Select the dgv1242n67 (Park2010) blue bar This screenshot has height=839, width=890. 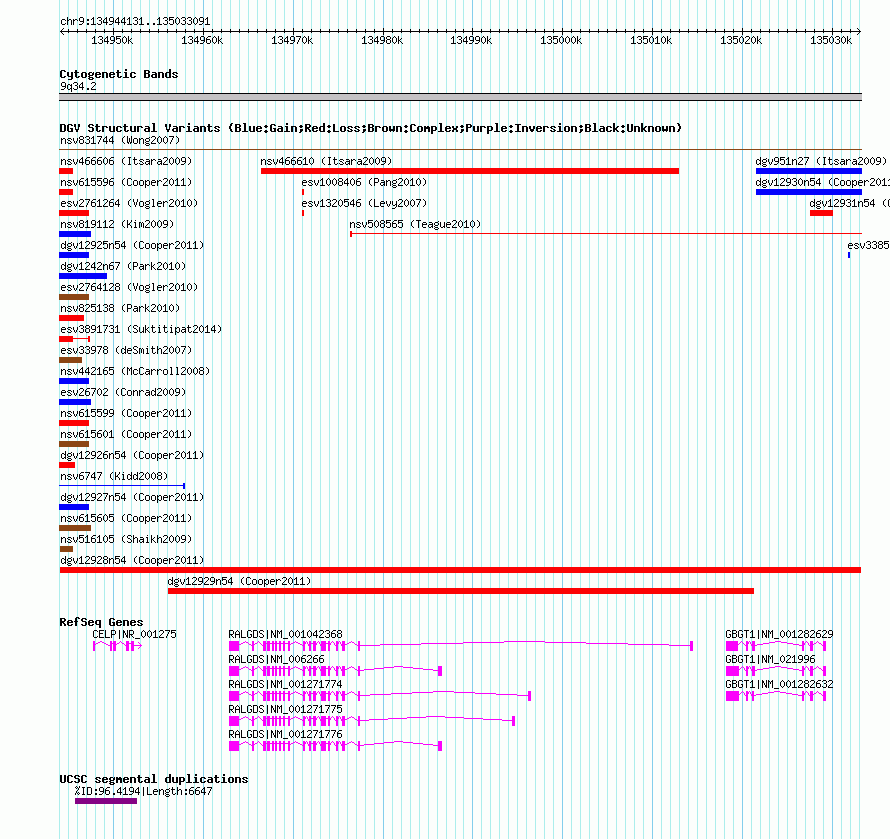[83, 276]
